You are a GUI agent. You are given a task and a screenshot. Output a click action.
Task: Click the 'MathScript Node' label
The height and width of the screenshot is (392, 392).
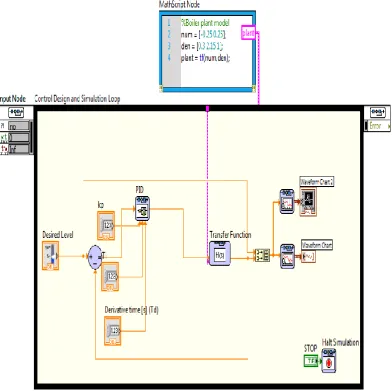point(179,4)
